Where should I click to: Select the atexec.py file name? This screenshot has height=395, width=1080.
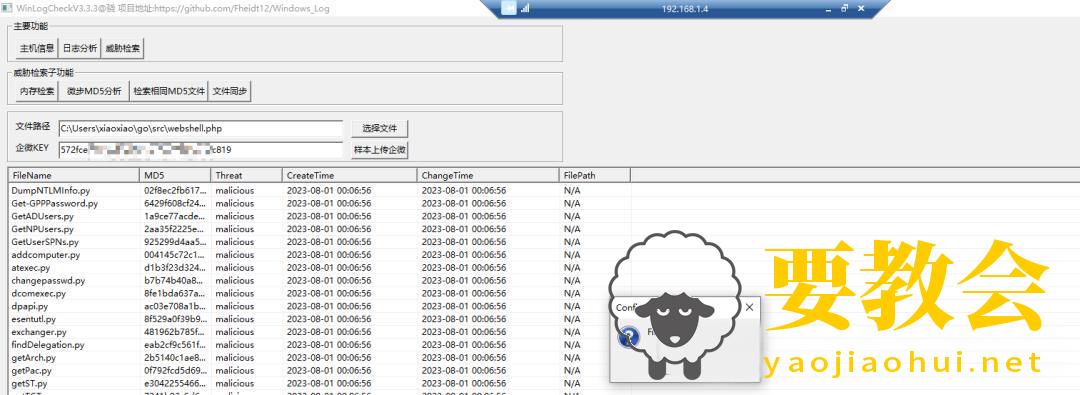(30, 267)
